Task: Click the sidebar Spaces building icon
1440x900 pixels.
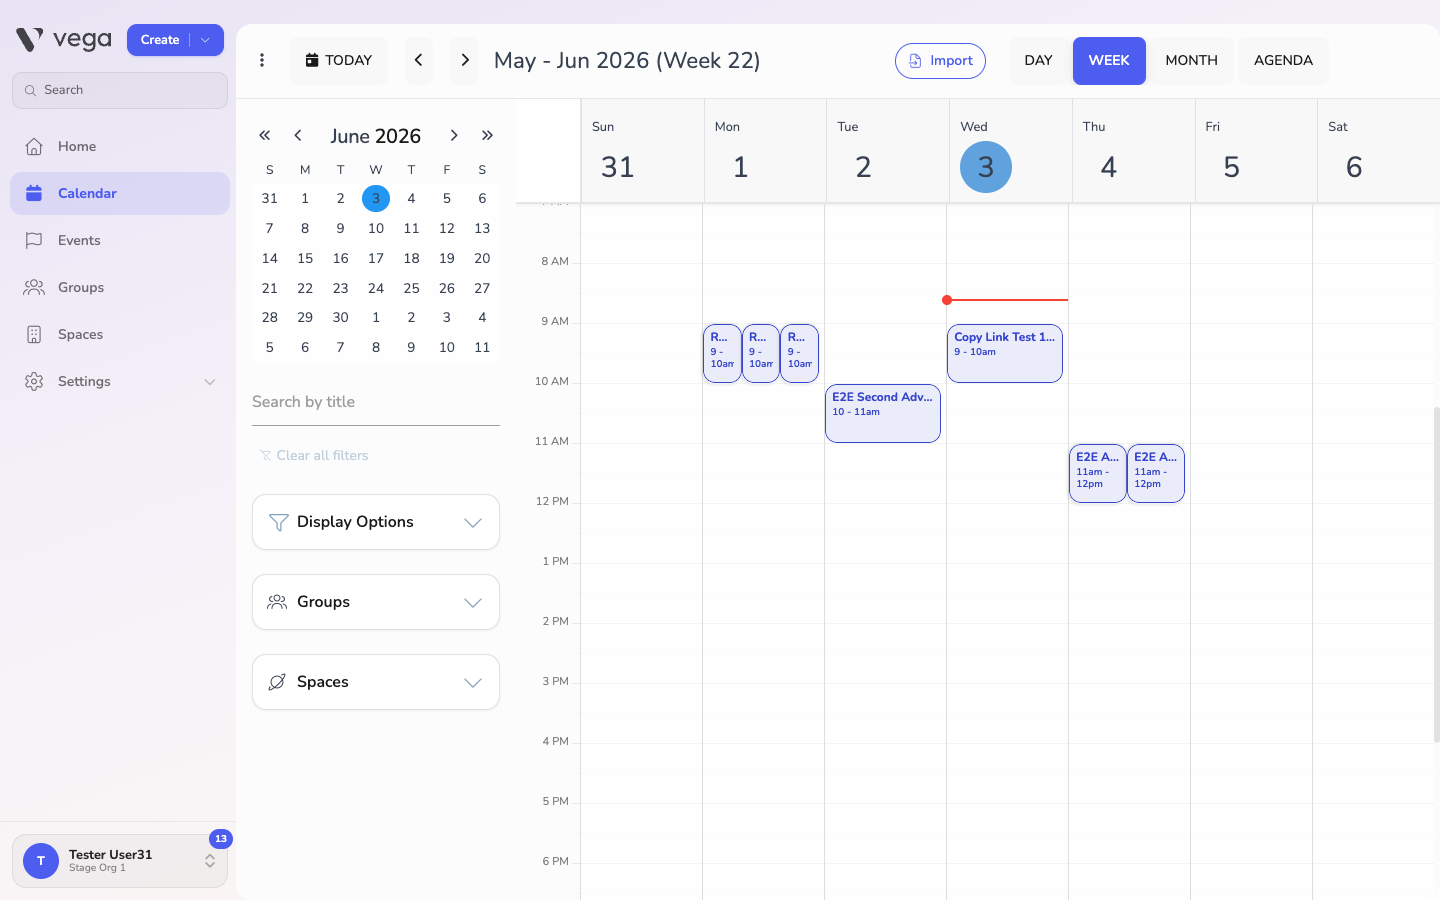Action: tap(34, 334)
